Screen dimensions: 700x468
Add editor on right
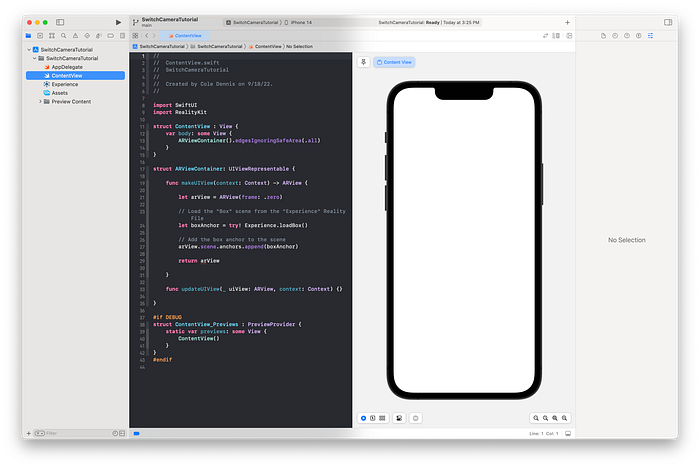(x=569, y=36)
